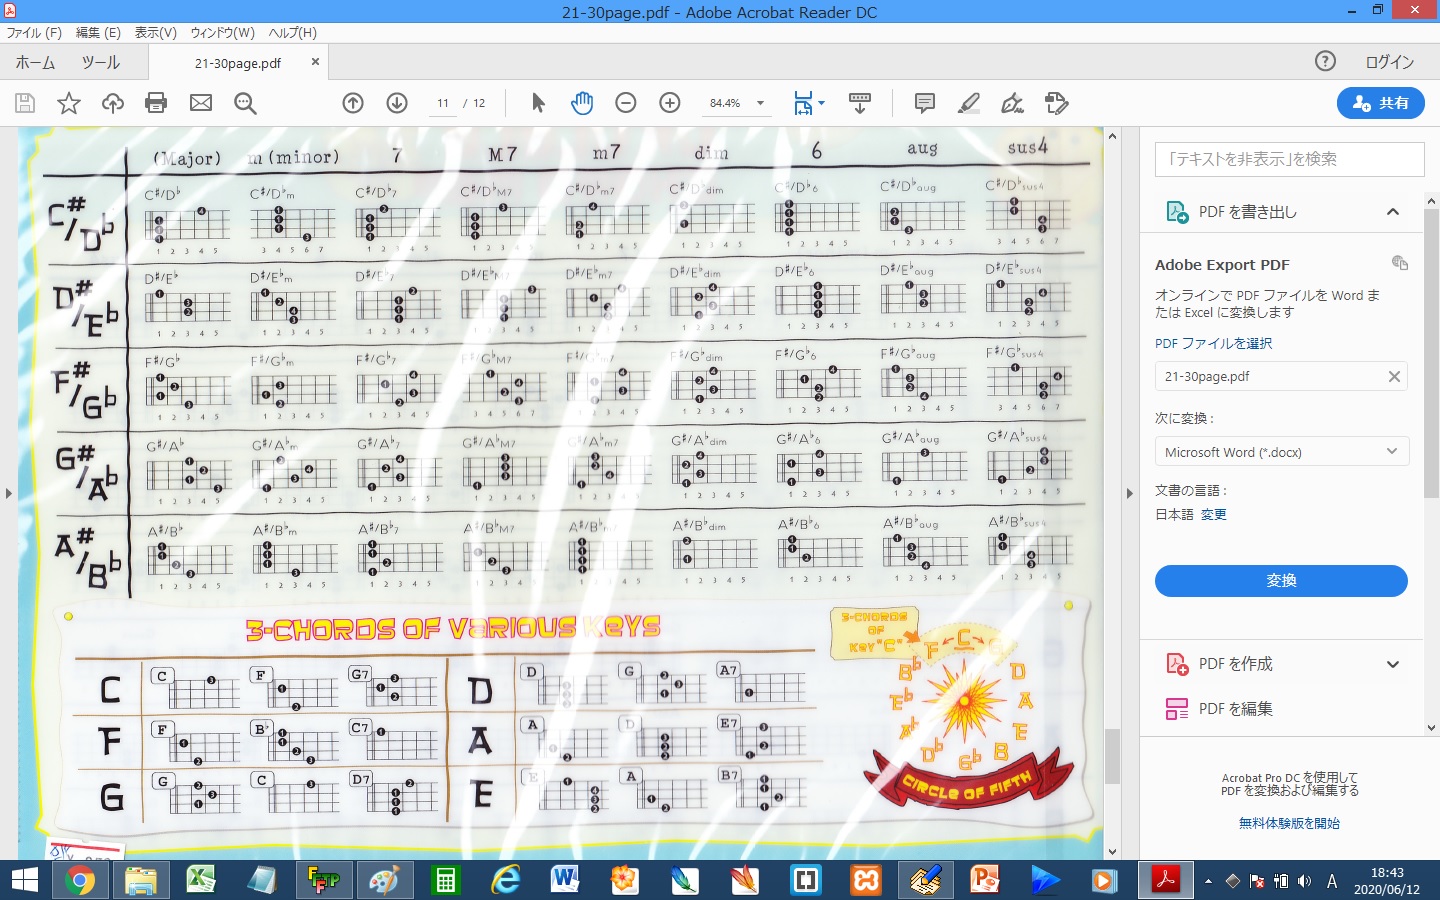Screen dimensions: 1440x900
Task: Send the file by email icon
Action: coord(201,103)
